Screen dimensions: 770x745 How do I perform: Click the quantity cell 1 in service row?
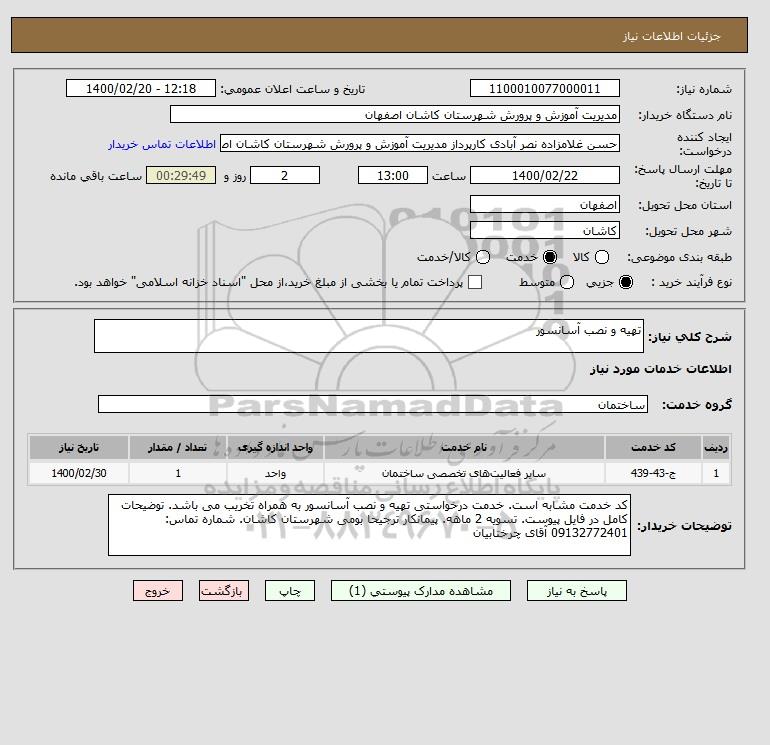(178, 473)
